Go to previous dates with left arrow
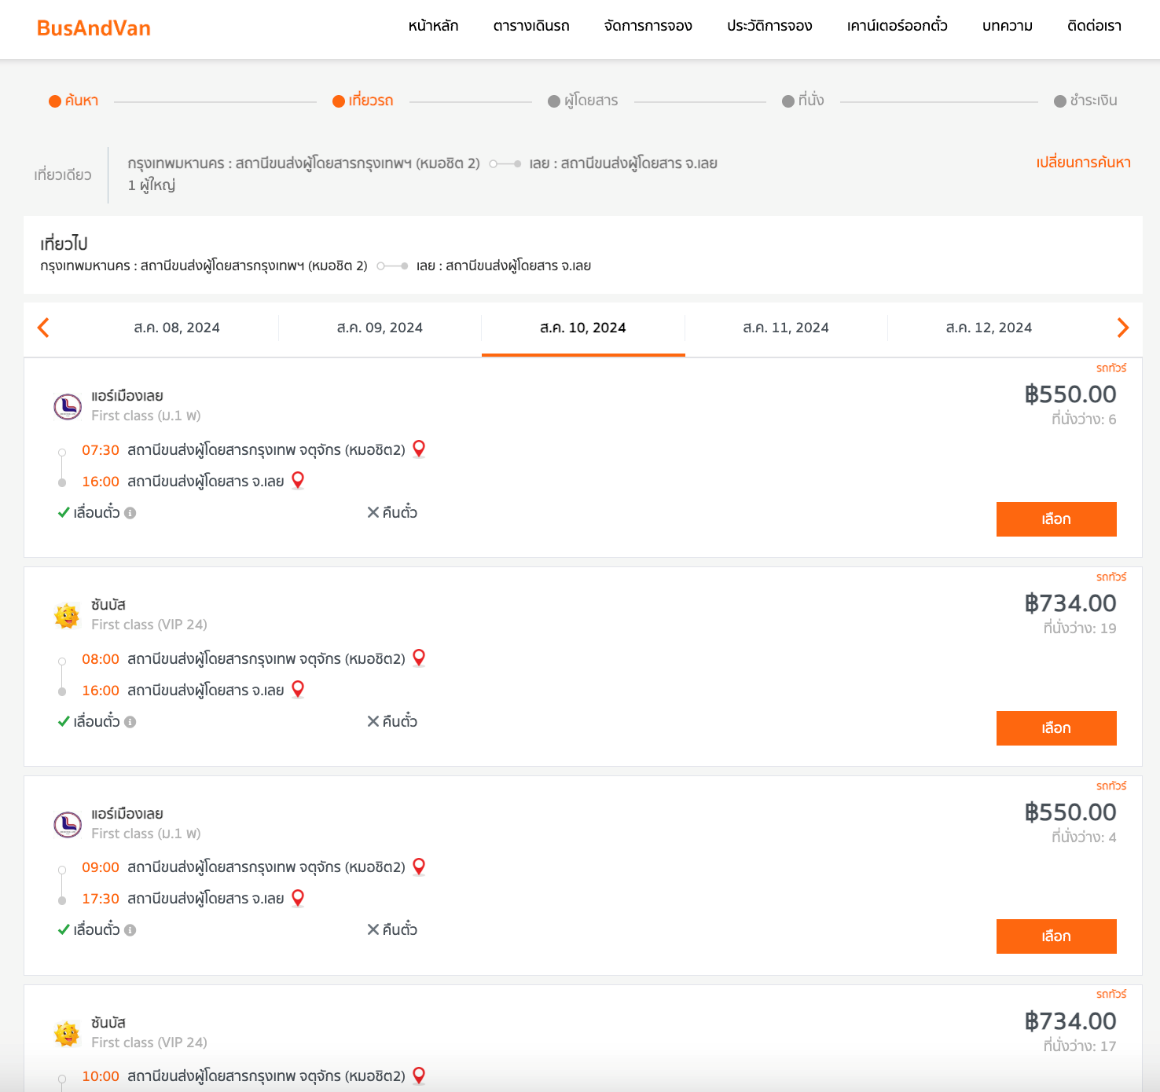This screenshot has width=1160, height=1092. 44,328
